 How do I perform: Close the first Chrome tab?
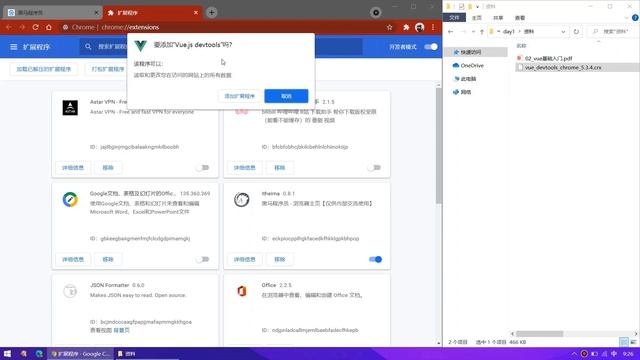pos(96,13)
